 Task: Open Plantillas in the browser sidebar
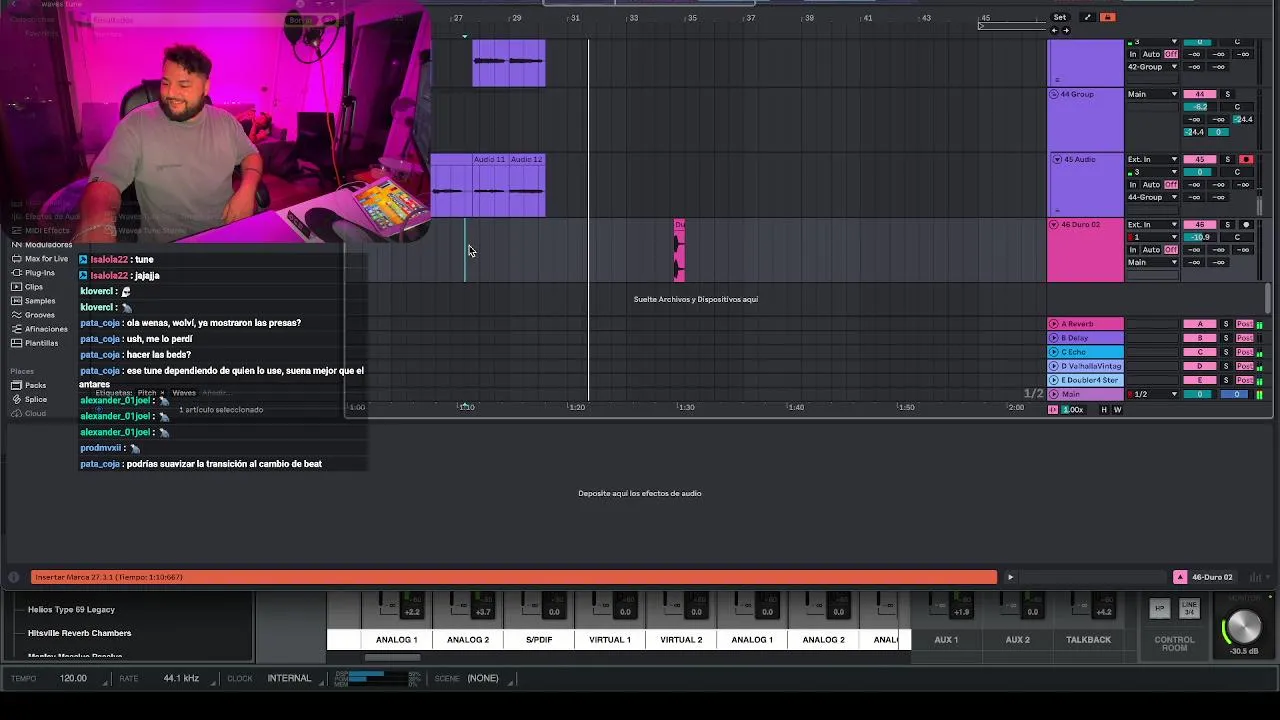click(41, 343)
